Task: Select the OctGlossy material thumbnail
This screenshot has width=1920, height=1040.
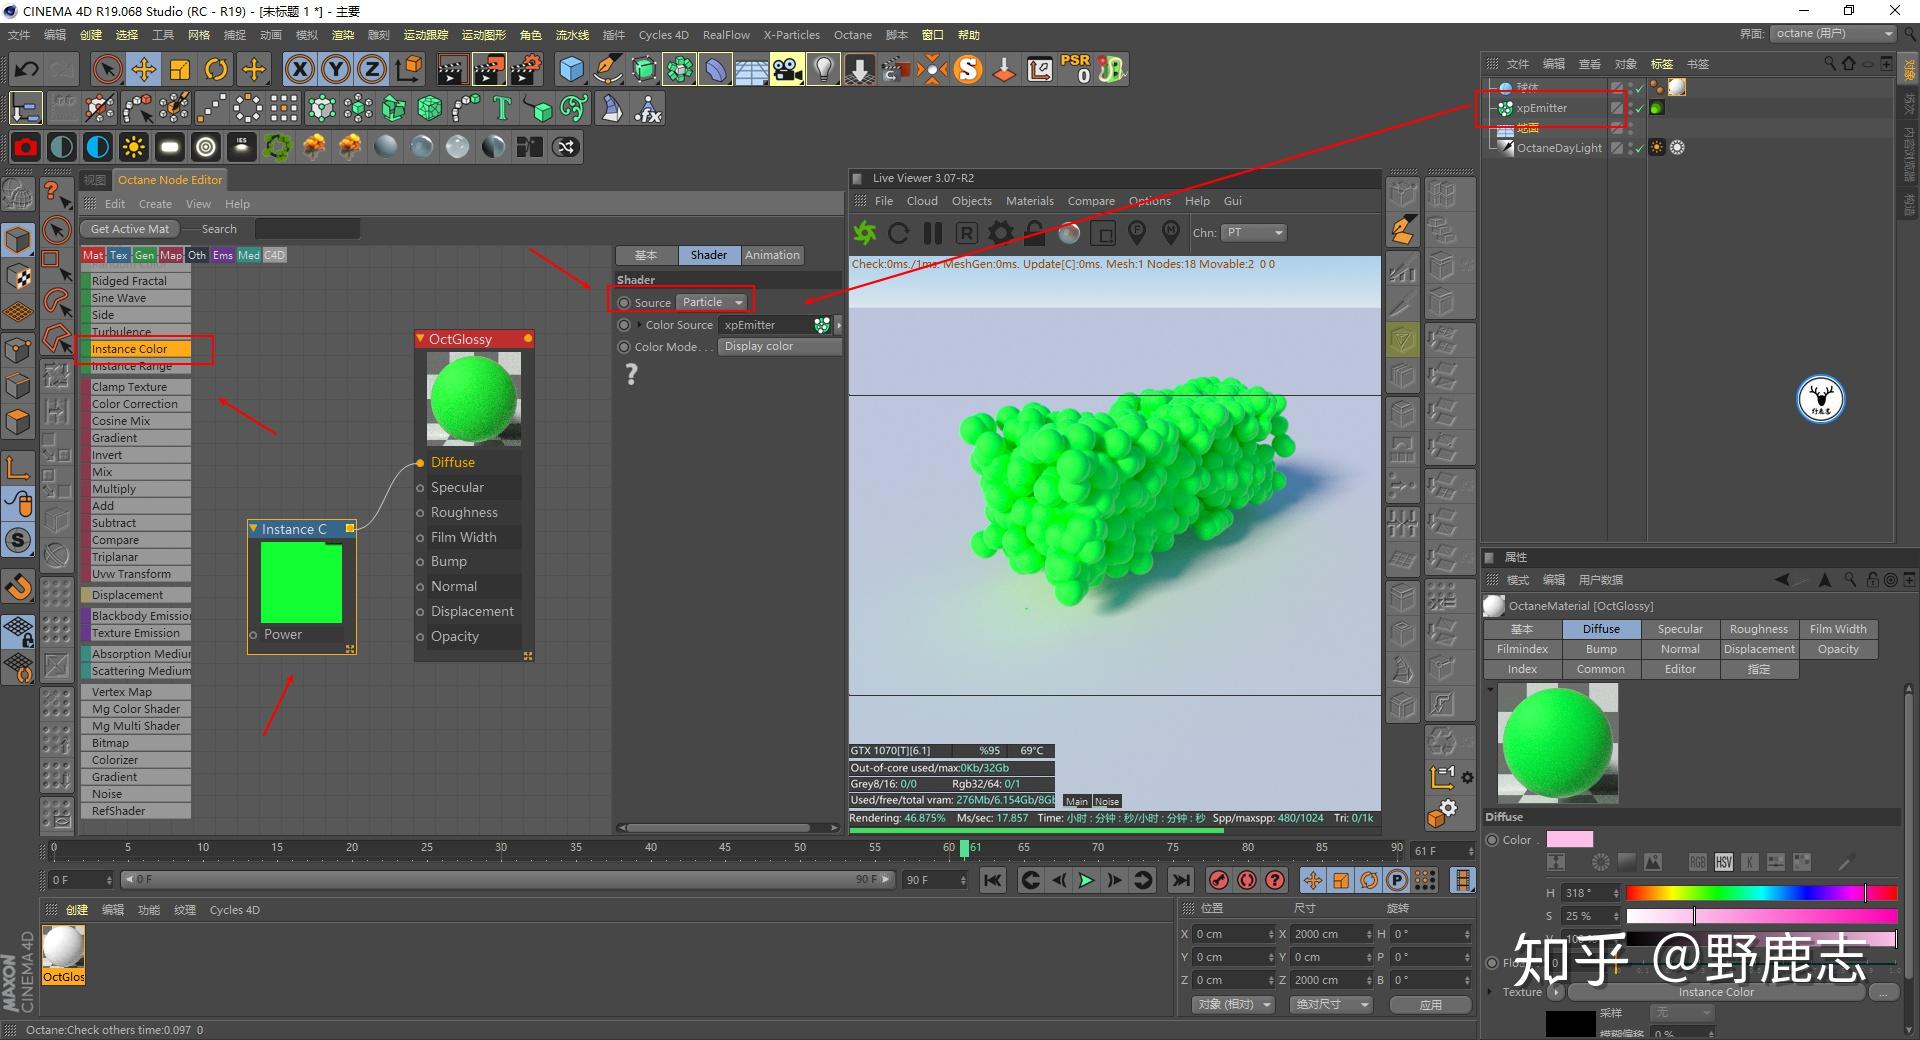Action: [x=62, y=943]
